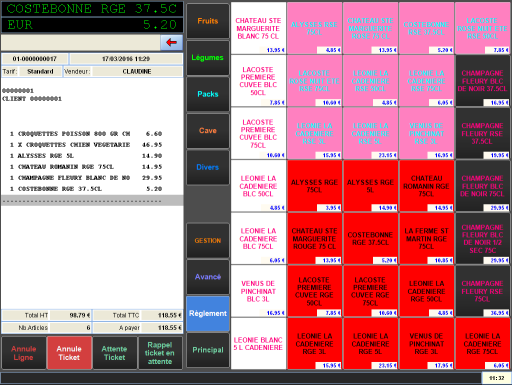Go to the Principal screen
The height and width of the screenshot is (385, 512).
point(208,350)
